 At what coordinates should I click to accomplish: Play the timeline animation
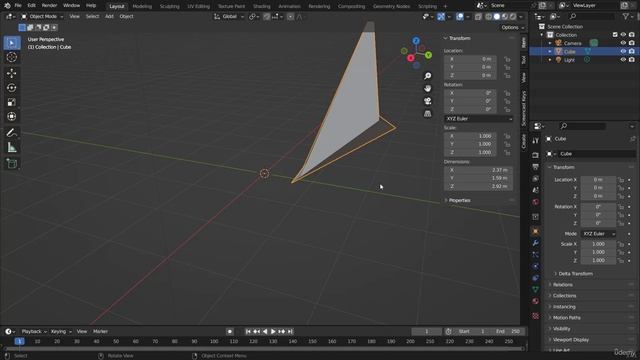273,331
